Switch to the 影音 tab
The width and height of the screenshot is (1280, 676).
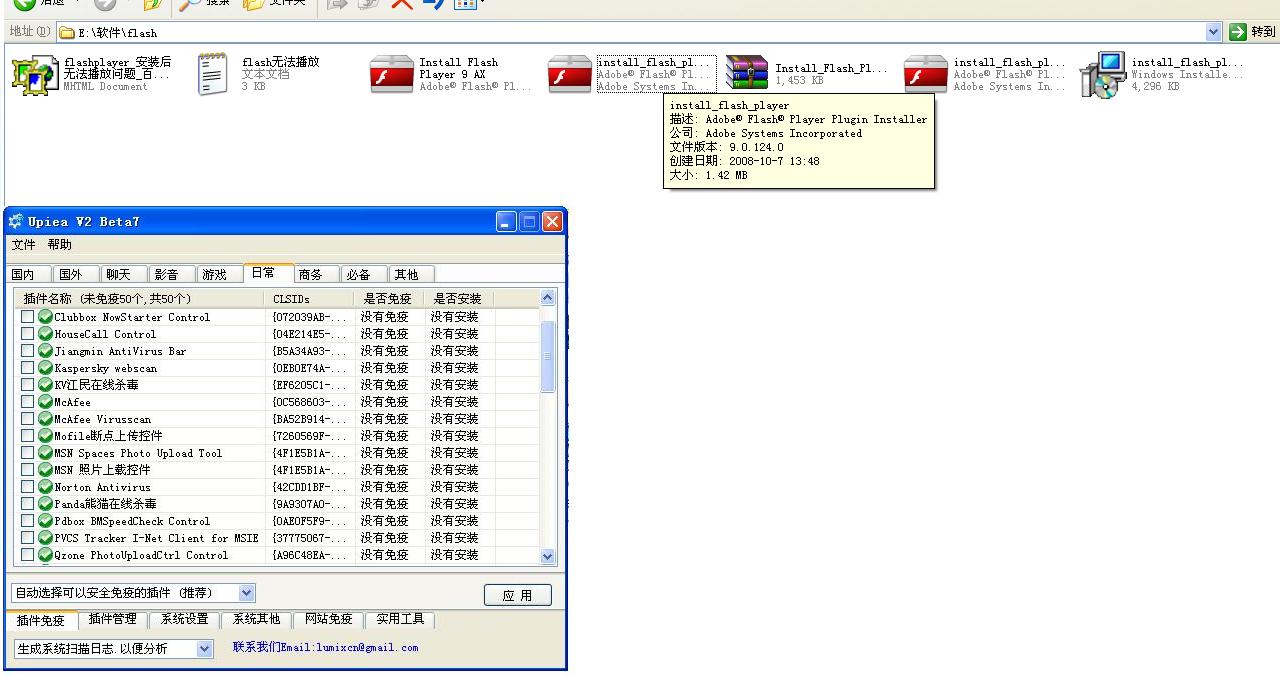(174, 274)
